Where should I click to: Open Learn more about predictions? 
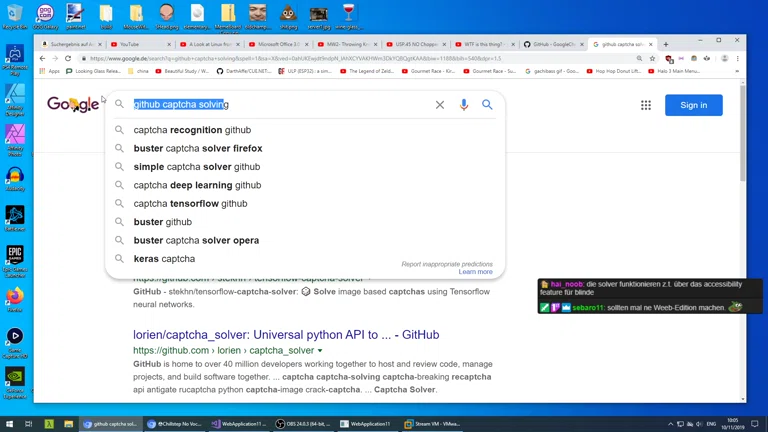coord(476,272)
